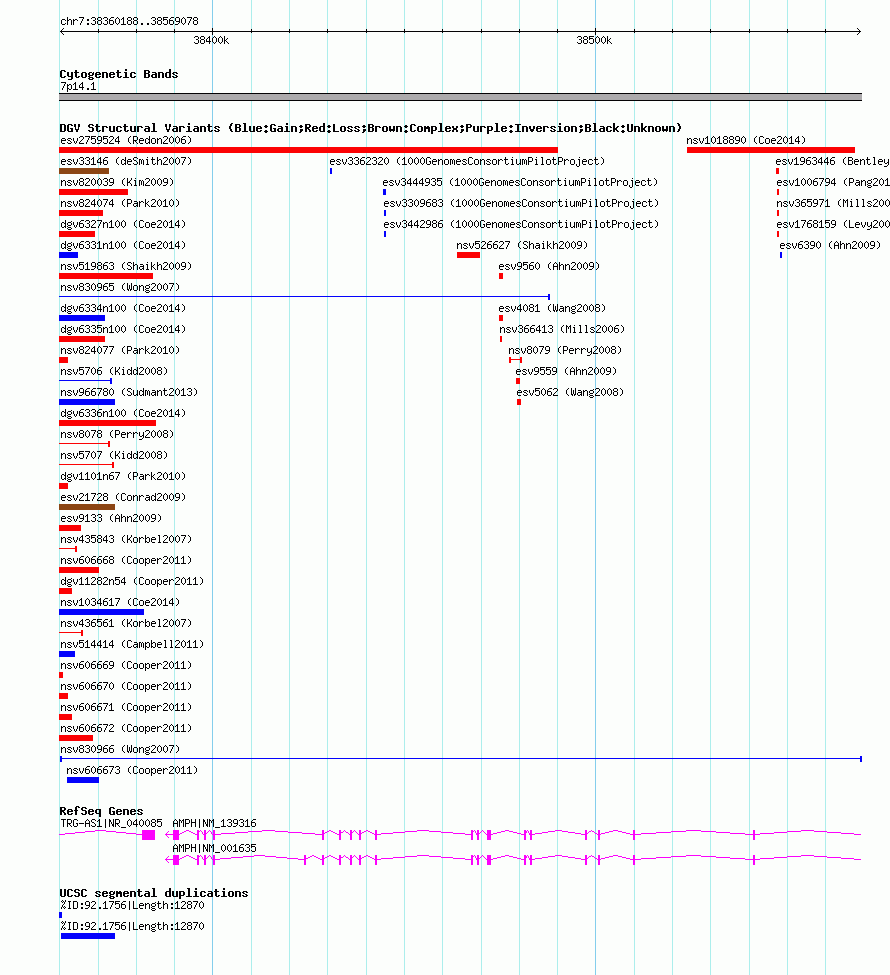Screen dimensions: 890x975
Task: Open AMPH|NM_001635 gene label
Action: [x=214, y=849]
